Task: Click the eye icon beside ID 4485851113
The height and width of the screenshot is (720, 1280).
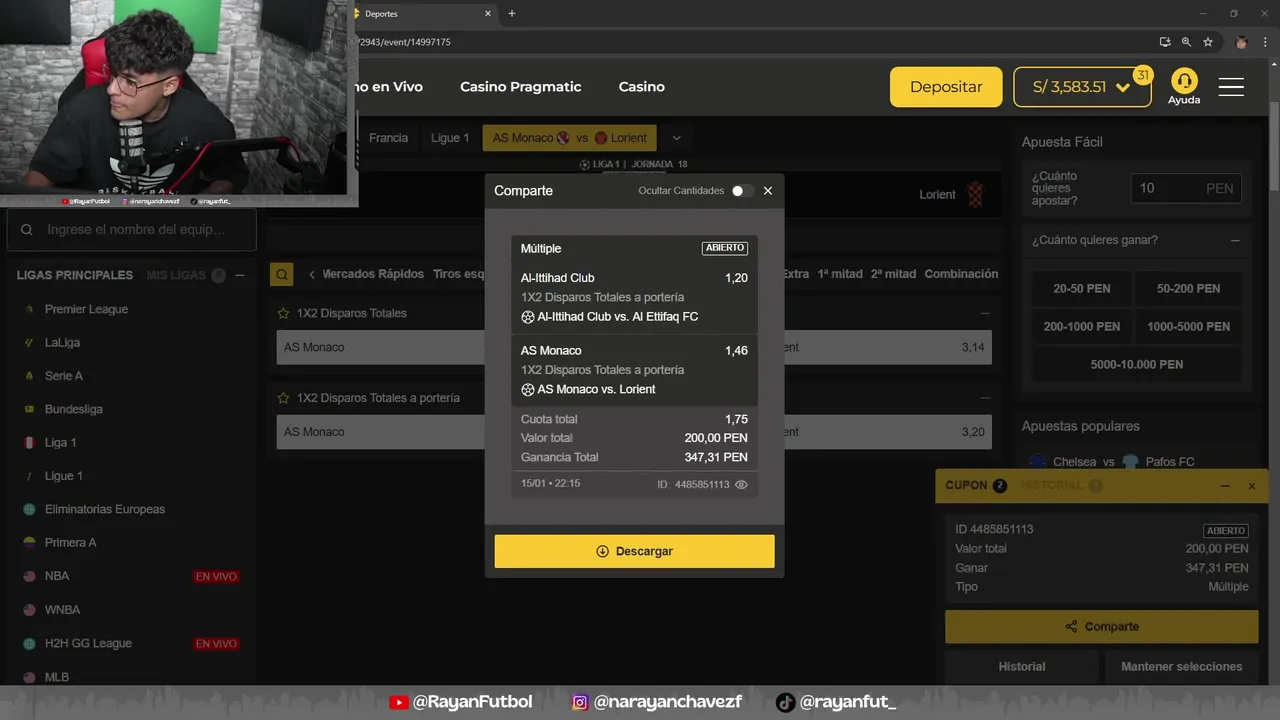Action: click(741, 484)
